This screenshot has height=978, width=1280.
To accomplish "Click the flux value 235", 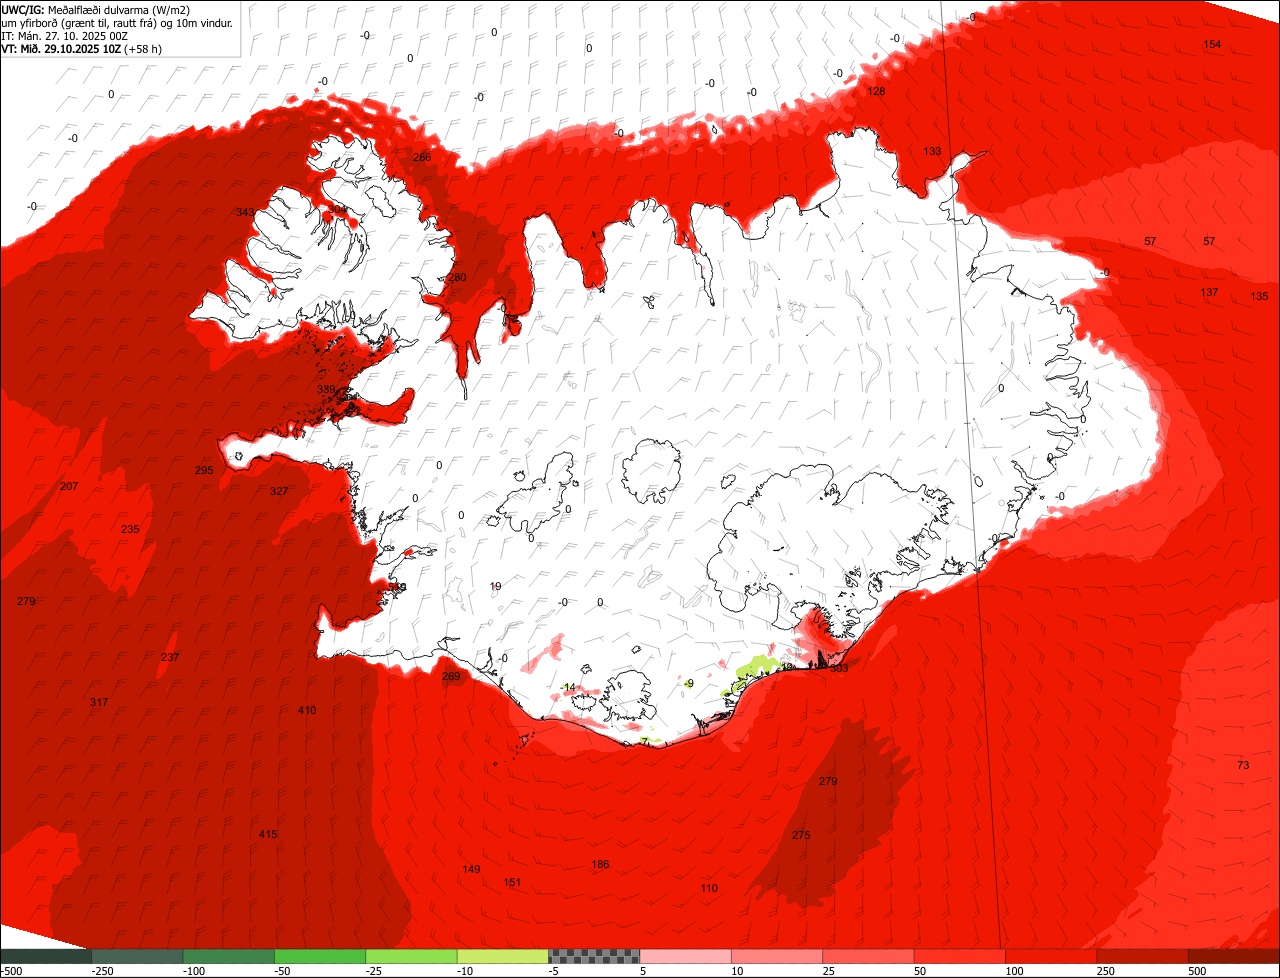I will pos(130,529).
